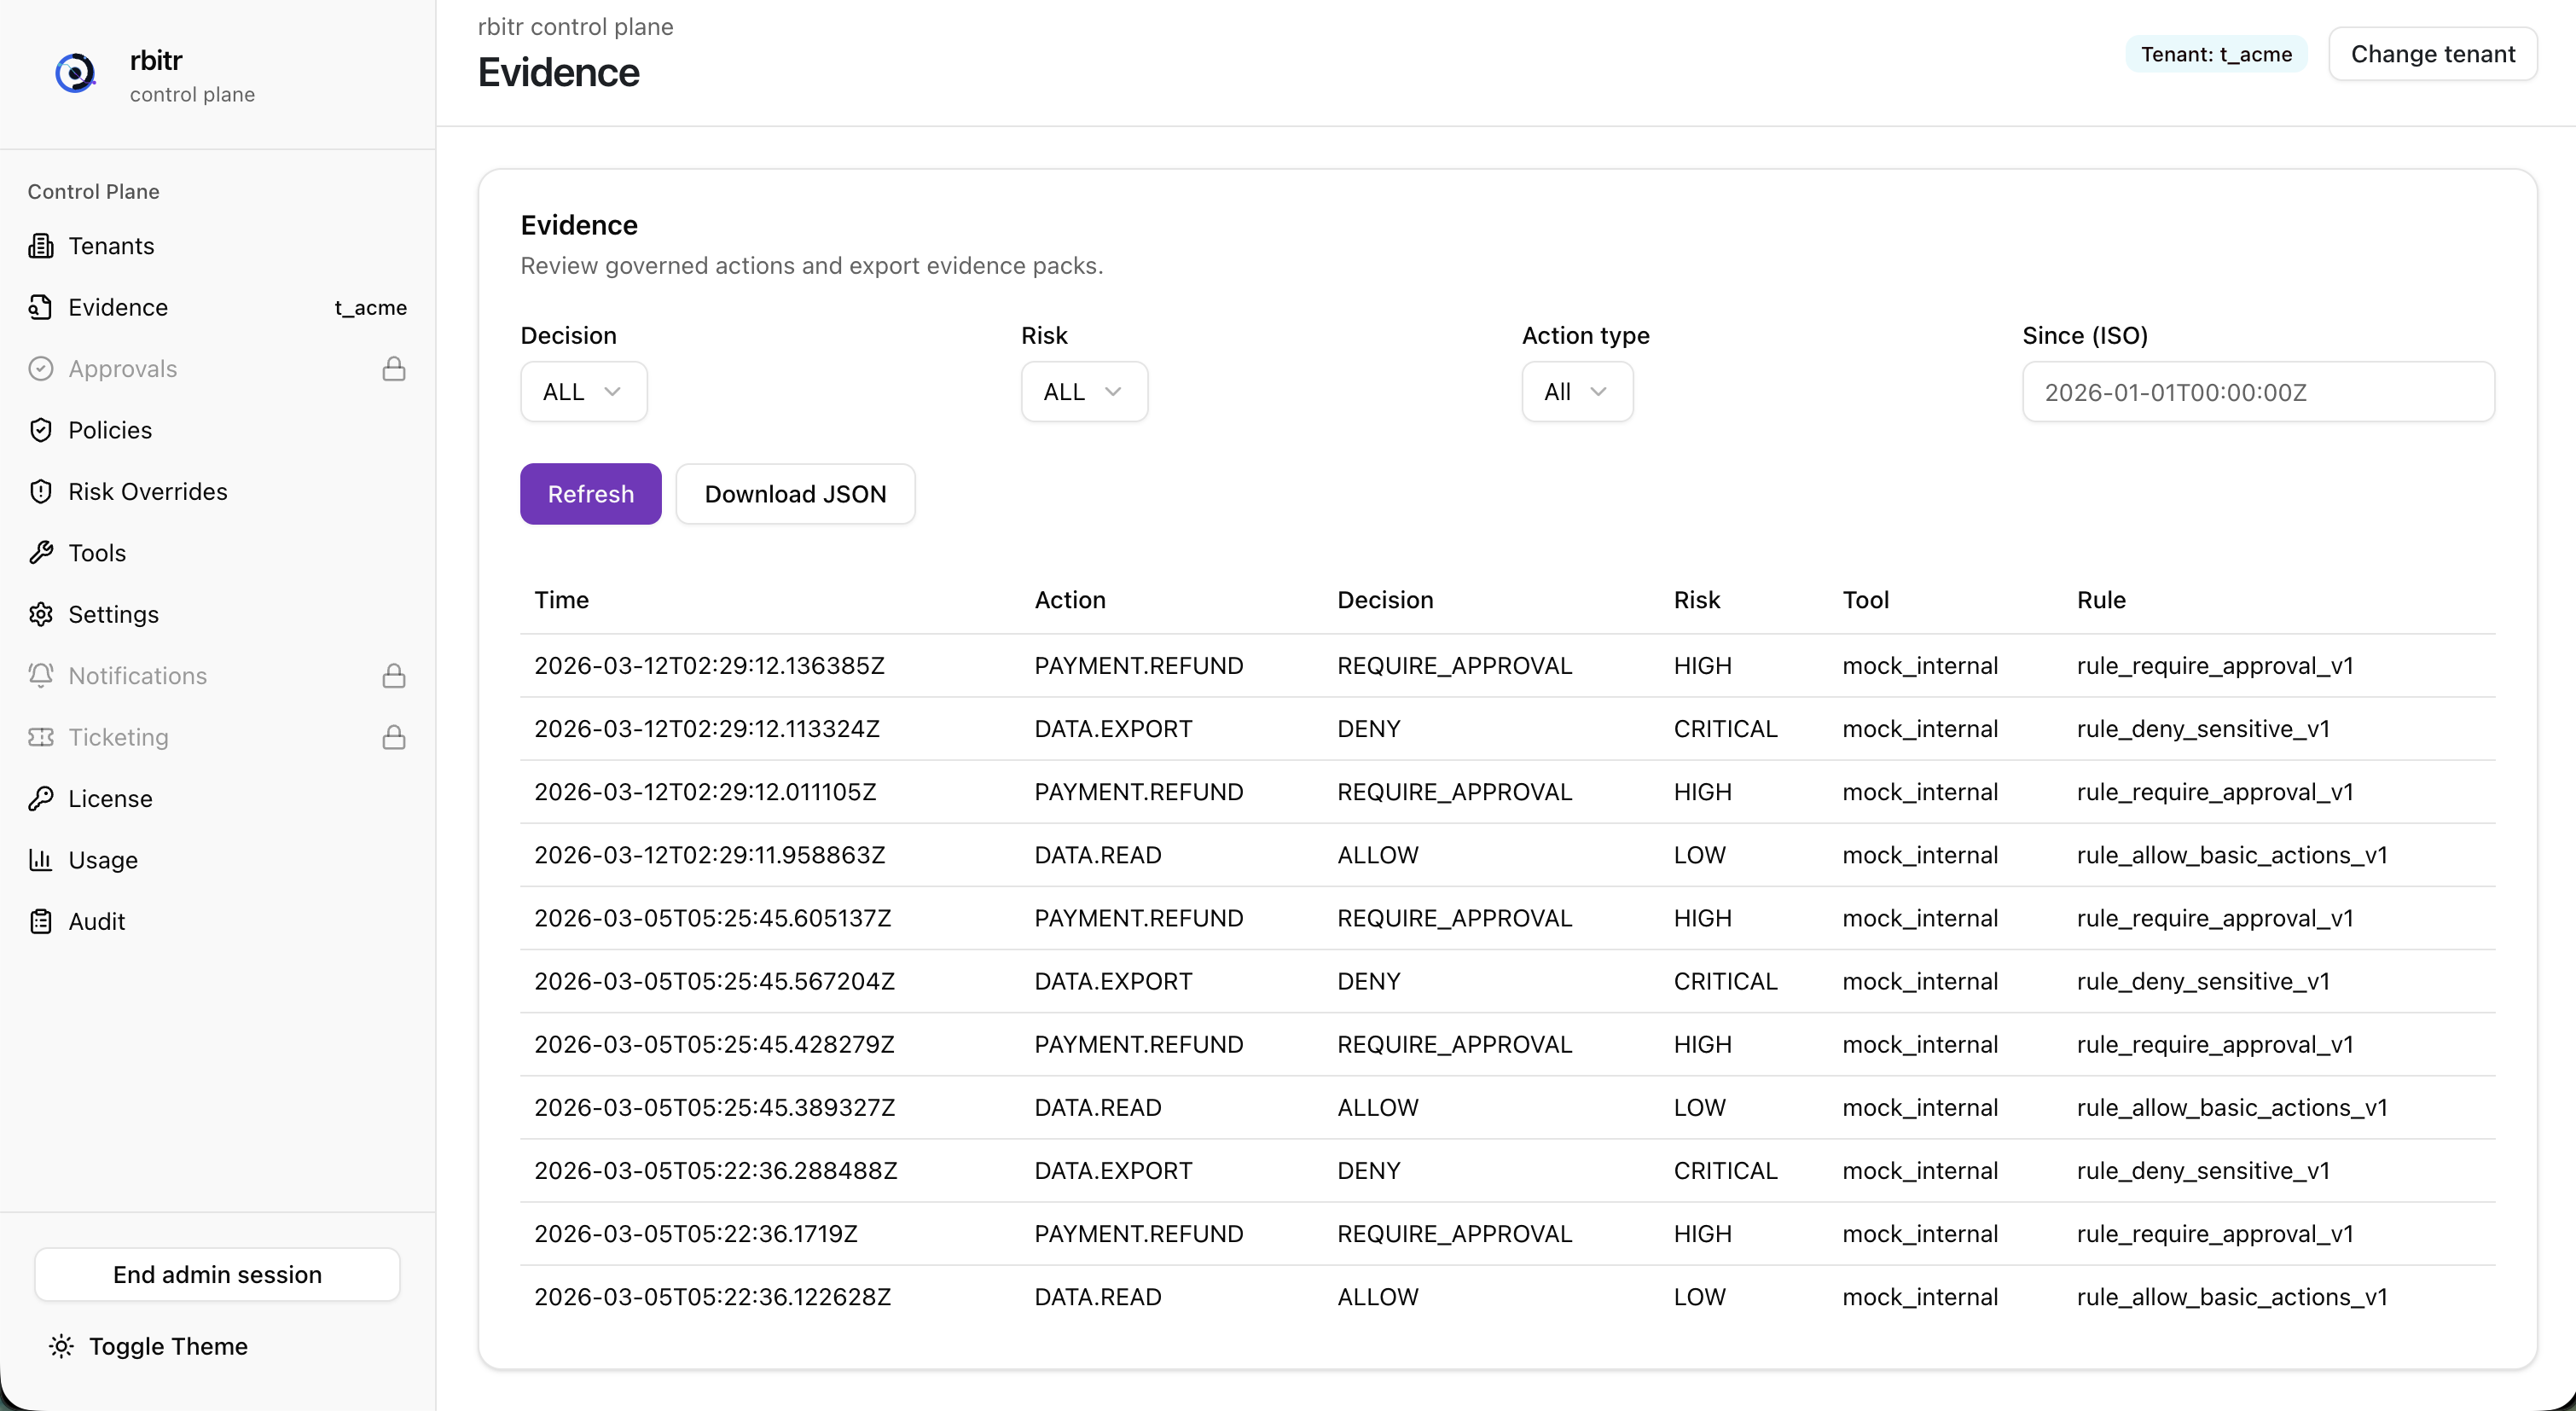Click the License key icon
This screenshot has height=1411, width=2576.
pyautogui.click(x=41, y=799)
